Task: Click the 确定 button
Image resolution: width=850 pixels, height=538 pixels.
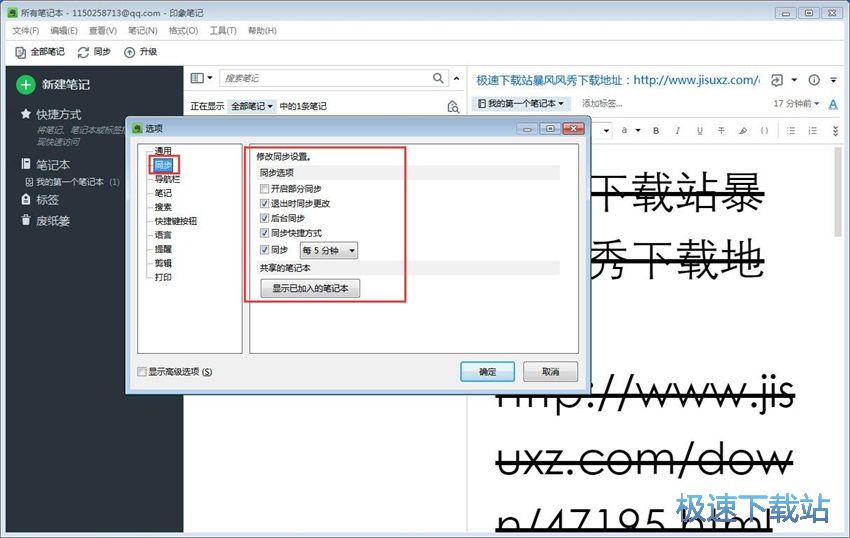Action: point(487,372)
